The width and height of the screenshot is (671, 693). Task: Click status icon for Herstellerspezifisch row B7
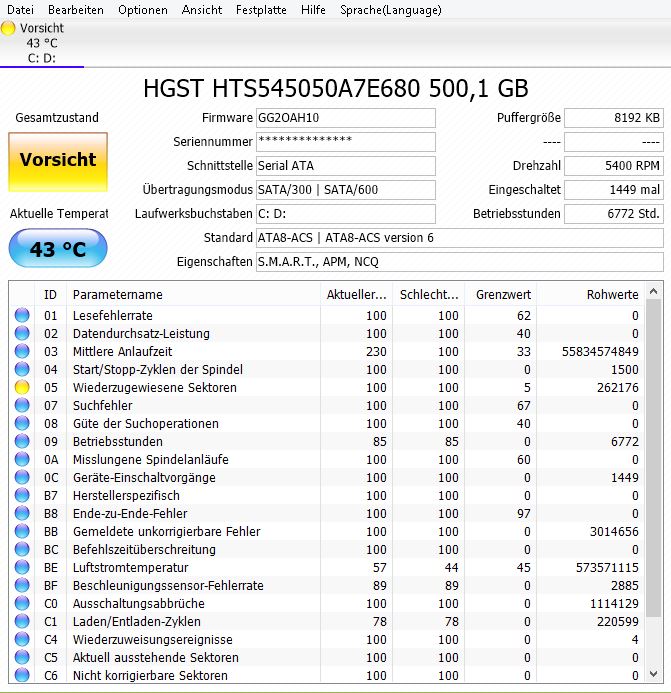point(22,495)
